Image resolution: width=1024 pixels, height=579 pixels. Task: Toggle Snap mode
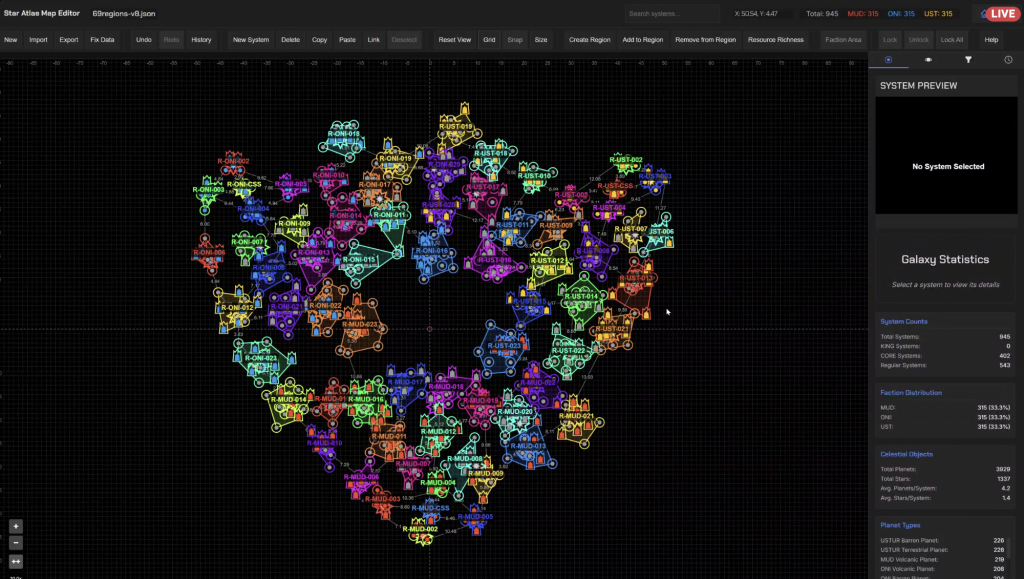point(515,40)
